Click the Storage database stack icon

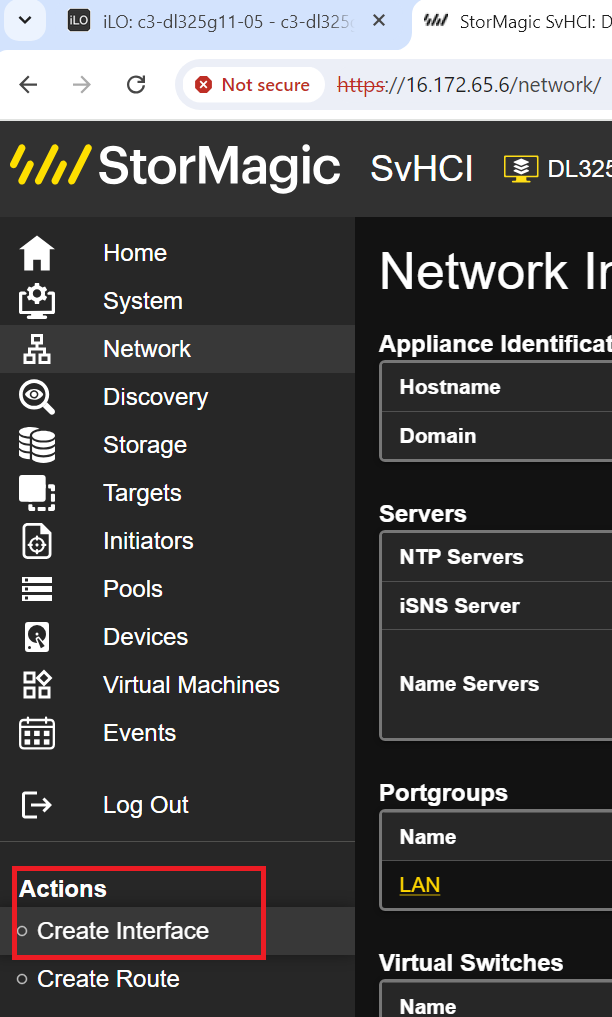(x=37, y=445)
